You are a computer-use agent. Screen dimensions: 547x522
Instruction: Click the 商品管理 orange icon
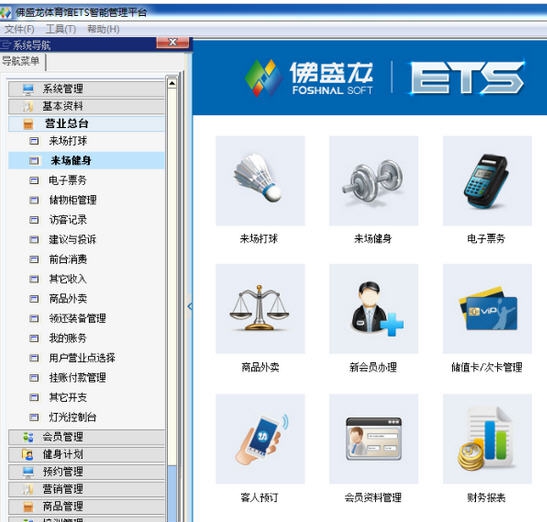(x=28, y=507)
